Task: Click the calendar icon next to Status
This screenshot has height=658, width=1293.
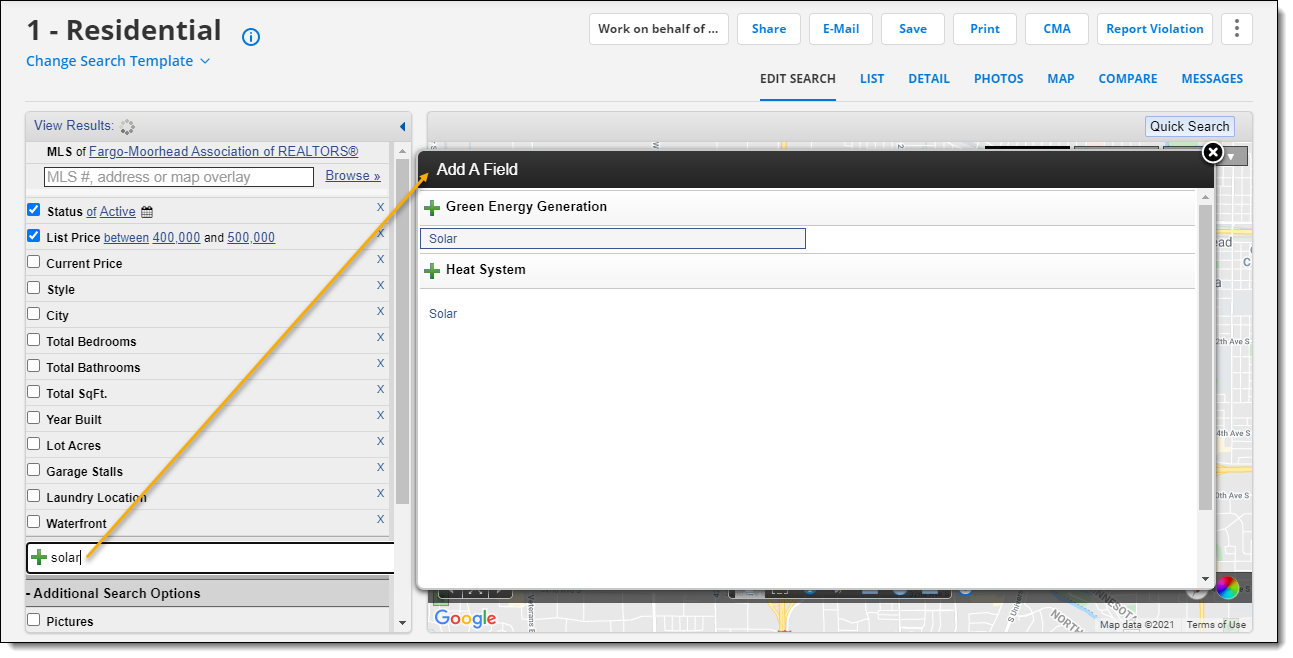Action: [147, 212]
